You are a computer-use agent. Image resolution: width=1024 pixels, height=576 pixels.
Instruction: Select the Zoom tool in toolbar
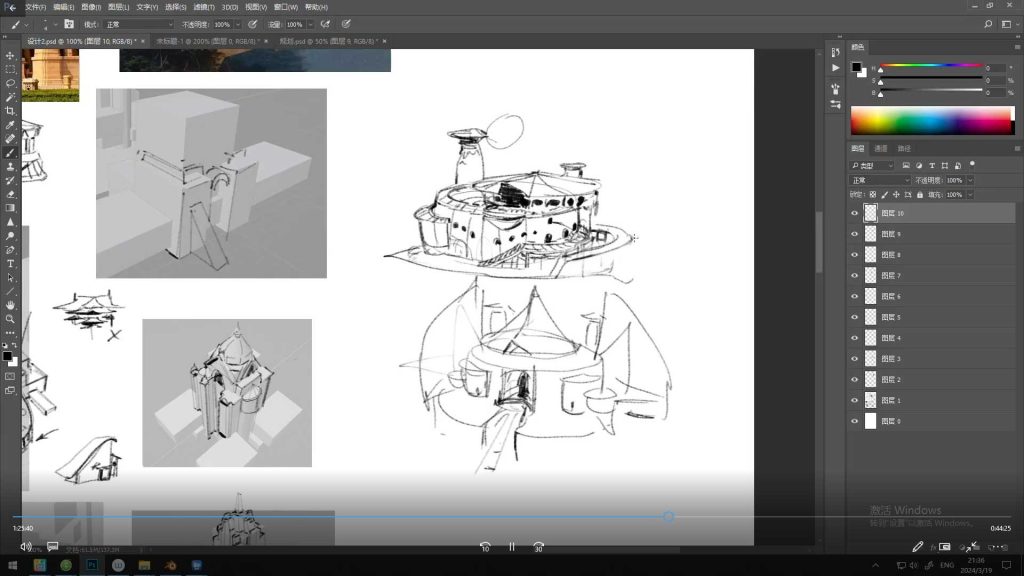(x=10, y=319)
